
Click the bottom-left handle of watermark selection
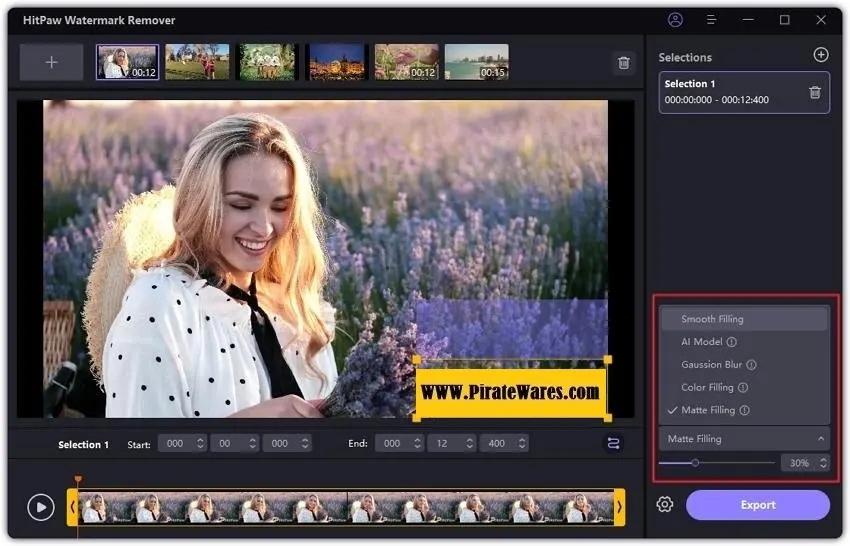416,418
